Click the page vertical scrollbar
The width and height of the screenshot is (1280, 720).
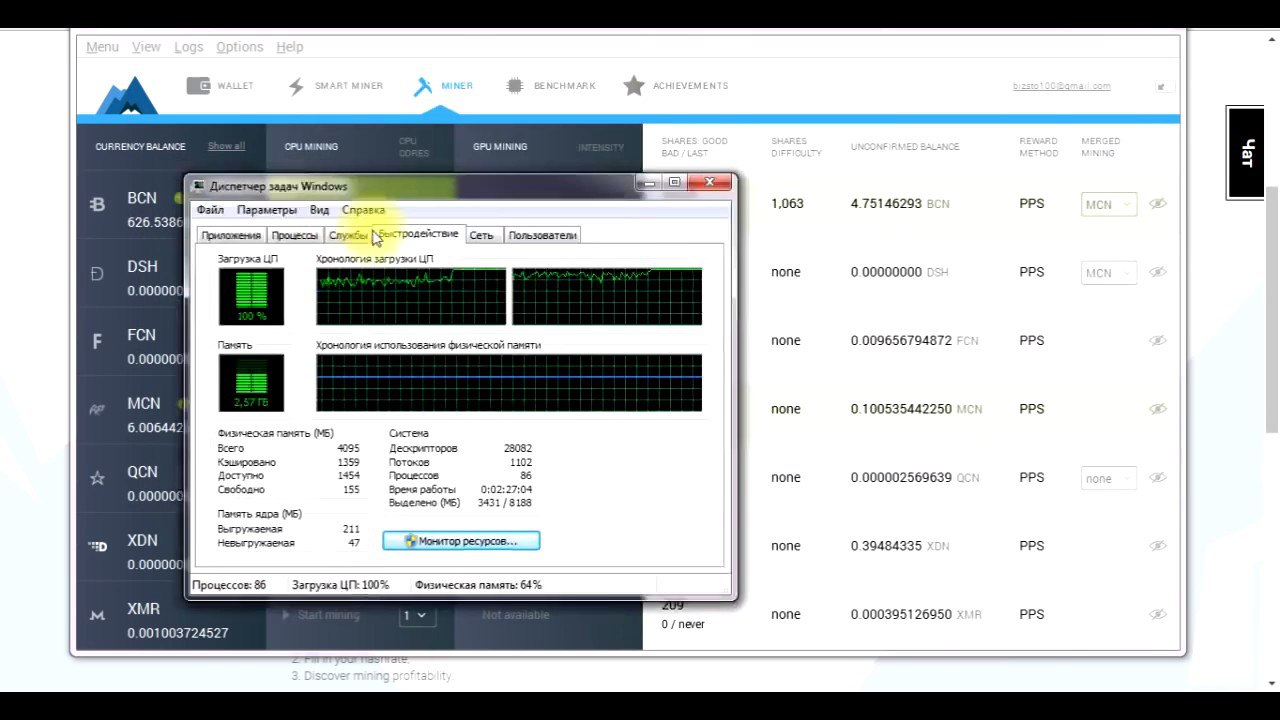point(1272,310)
